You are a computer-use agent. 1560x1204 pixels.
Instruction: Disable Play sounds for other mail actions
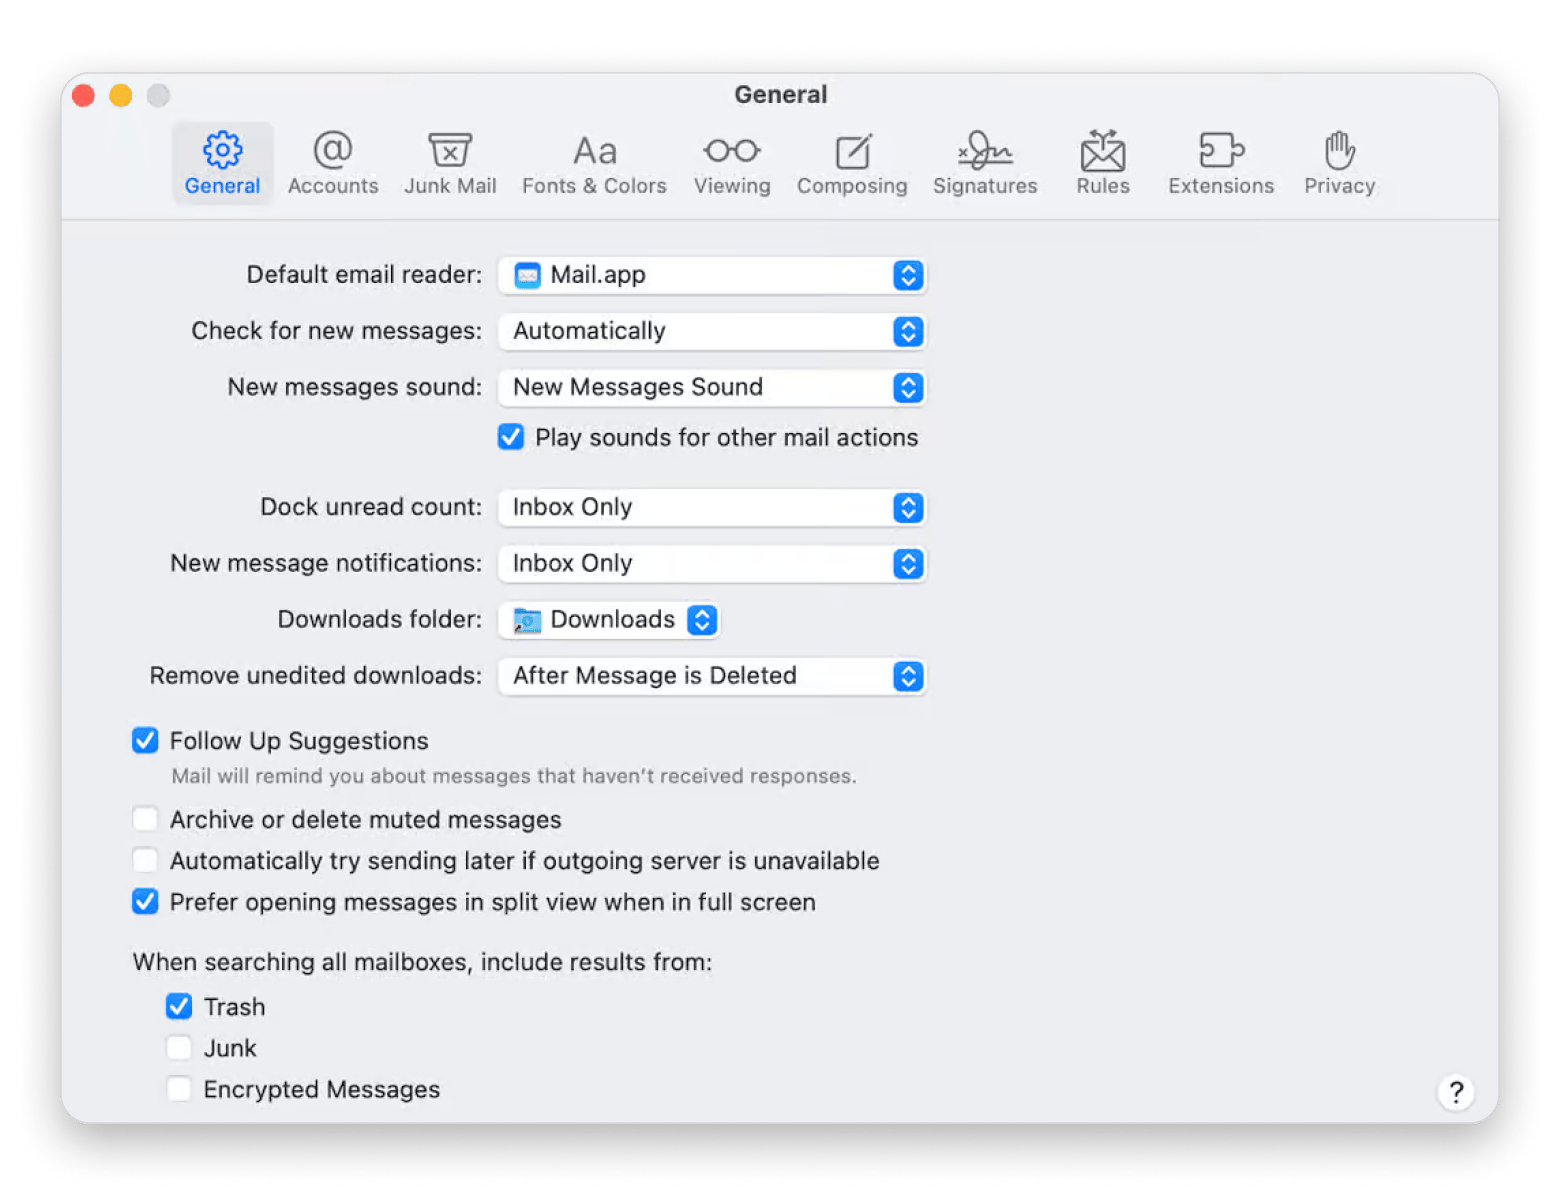pos(511,437)
